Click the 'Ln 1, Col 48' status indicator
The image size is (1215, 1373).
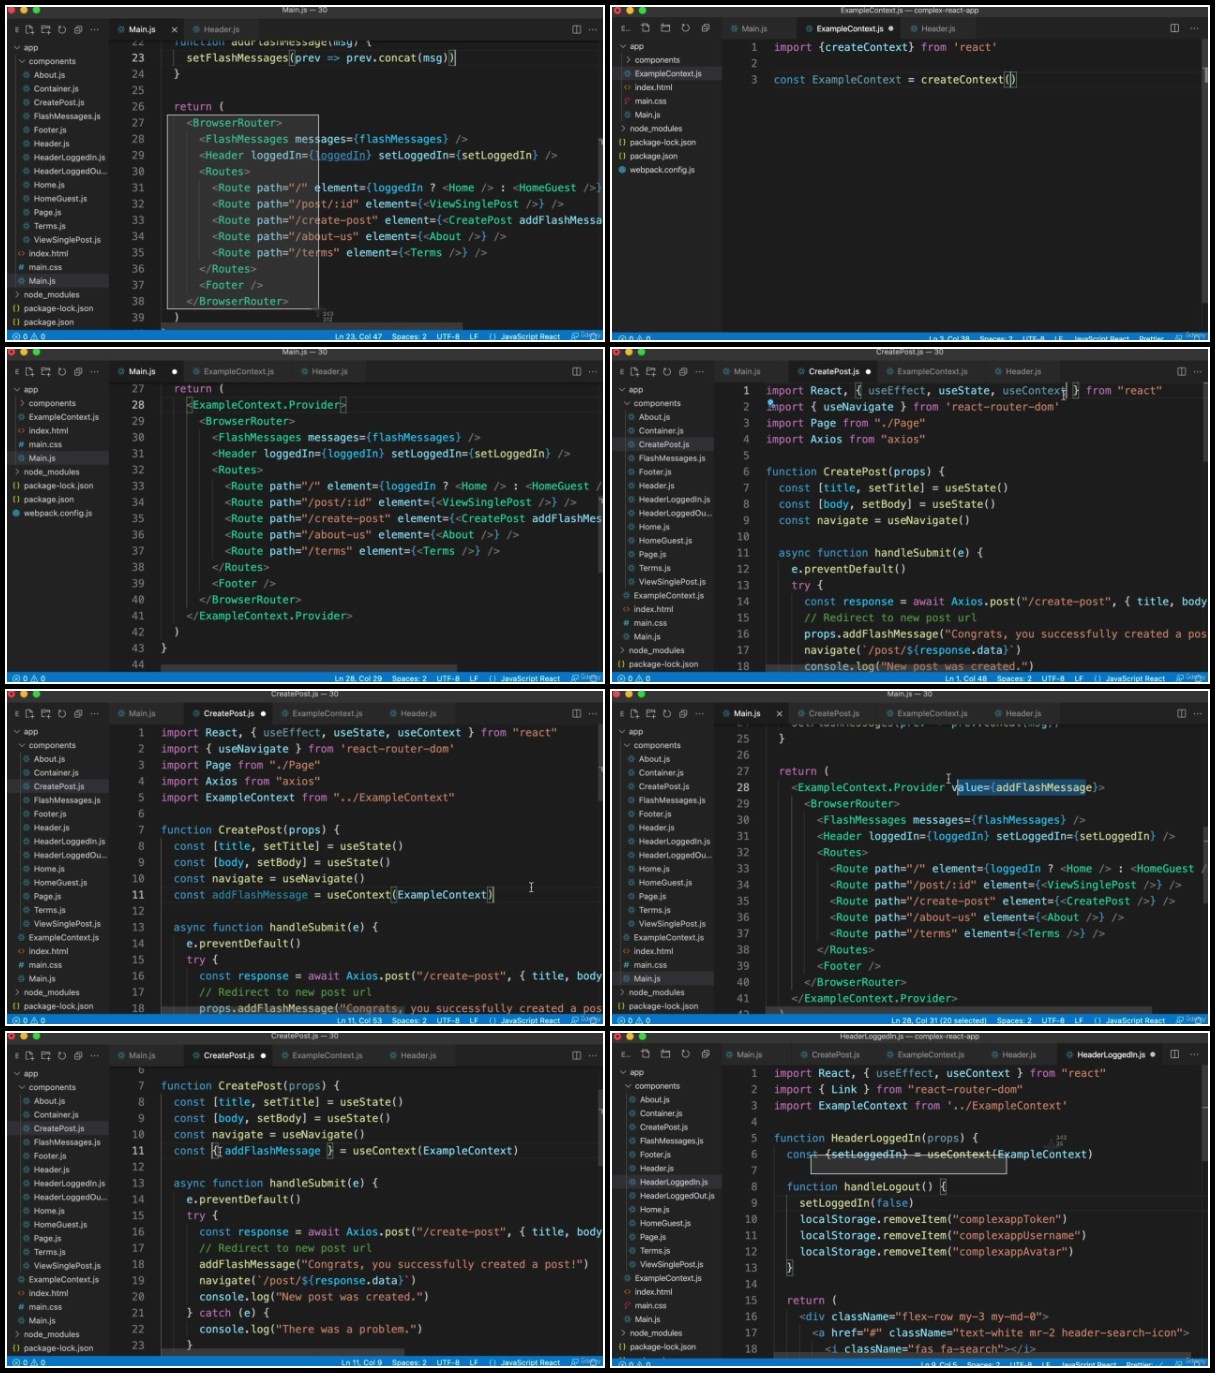click(x=966, y=679)
